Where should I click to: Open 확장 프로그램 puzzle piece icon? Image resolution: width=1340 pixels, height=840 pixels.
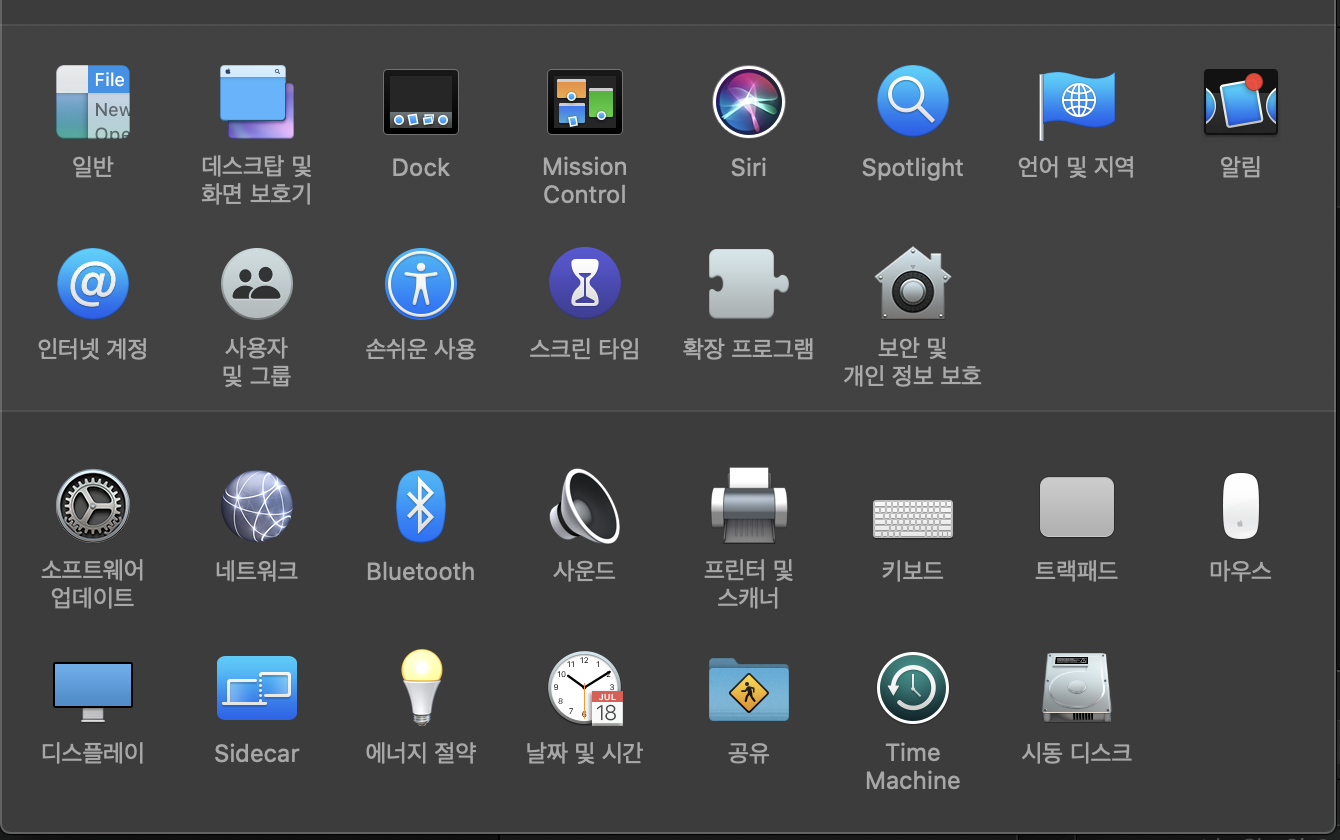click(749, 284)
